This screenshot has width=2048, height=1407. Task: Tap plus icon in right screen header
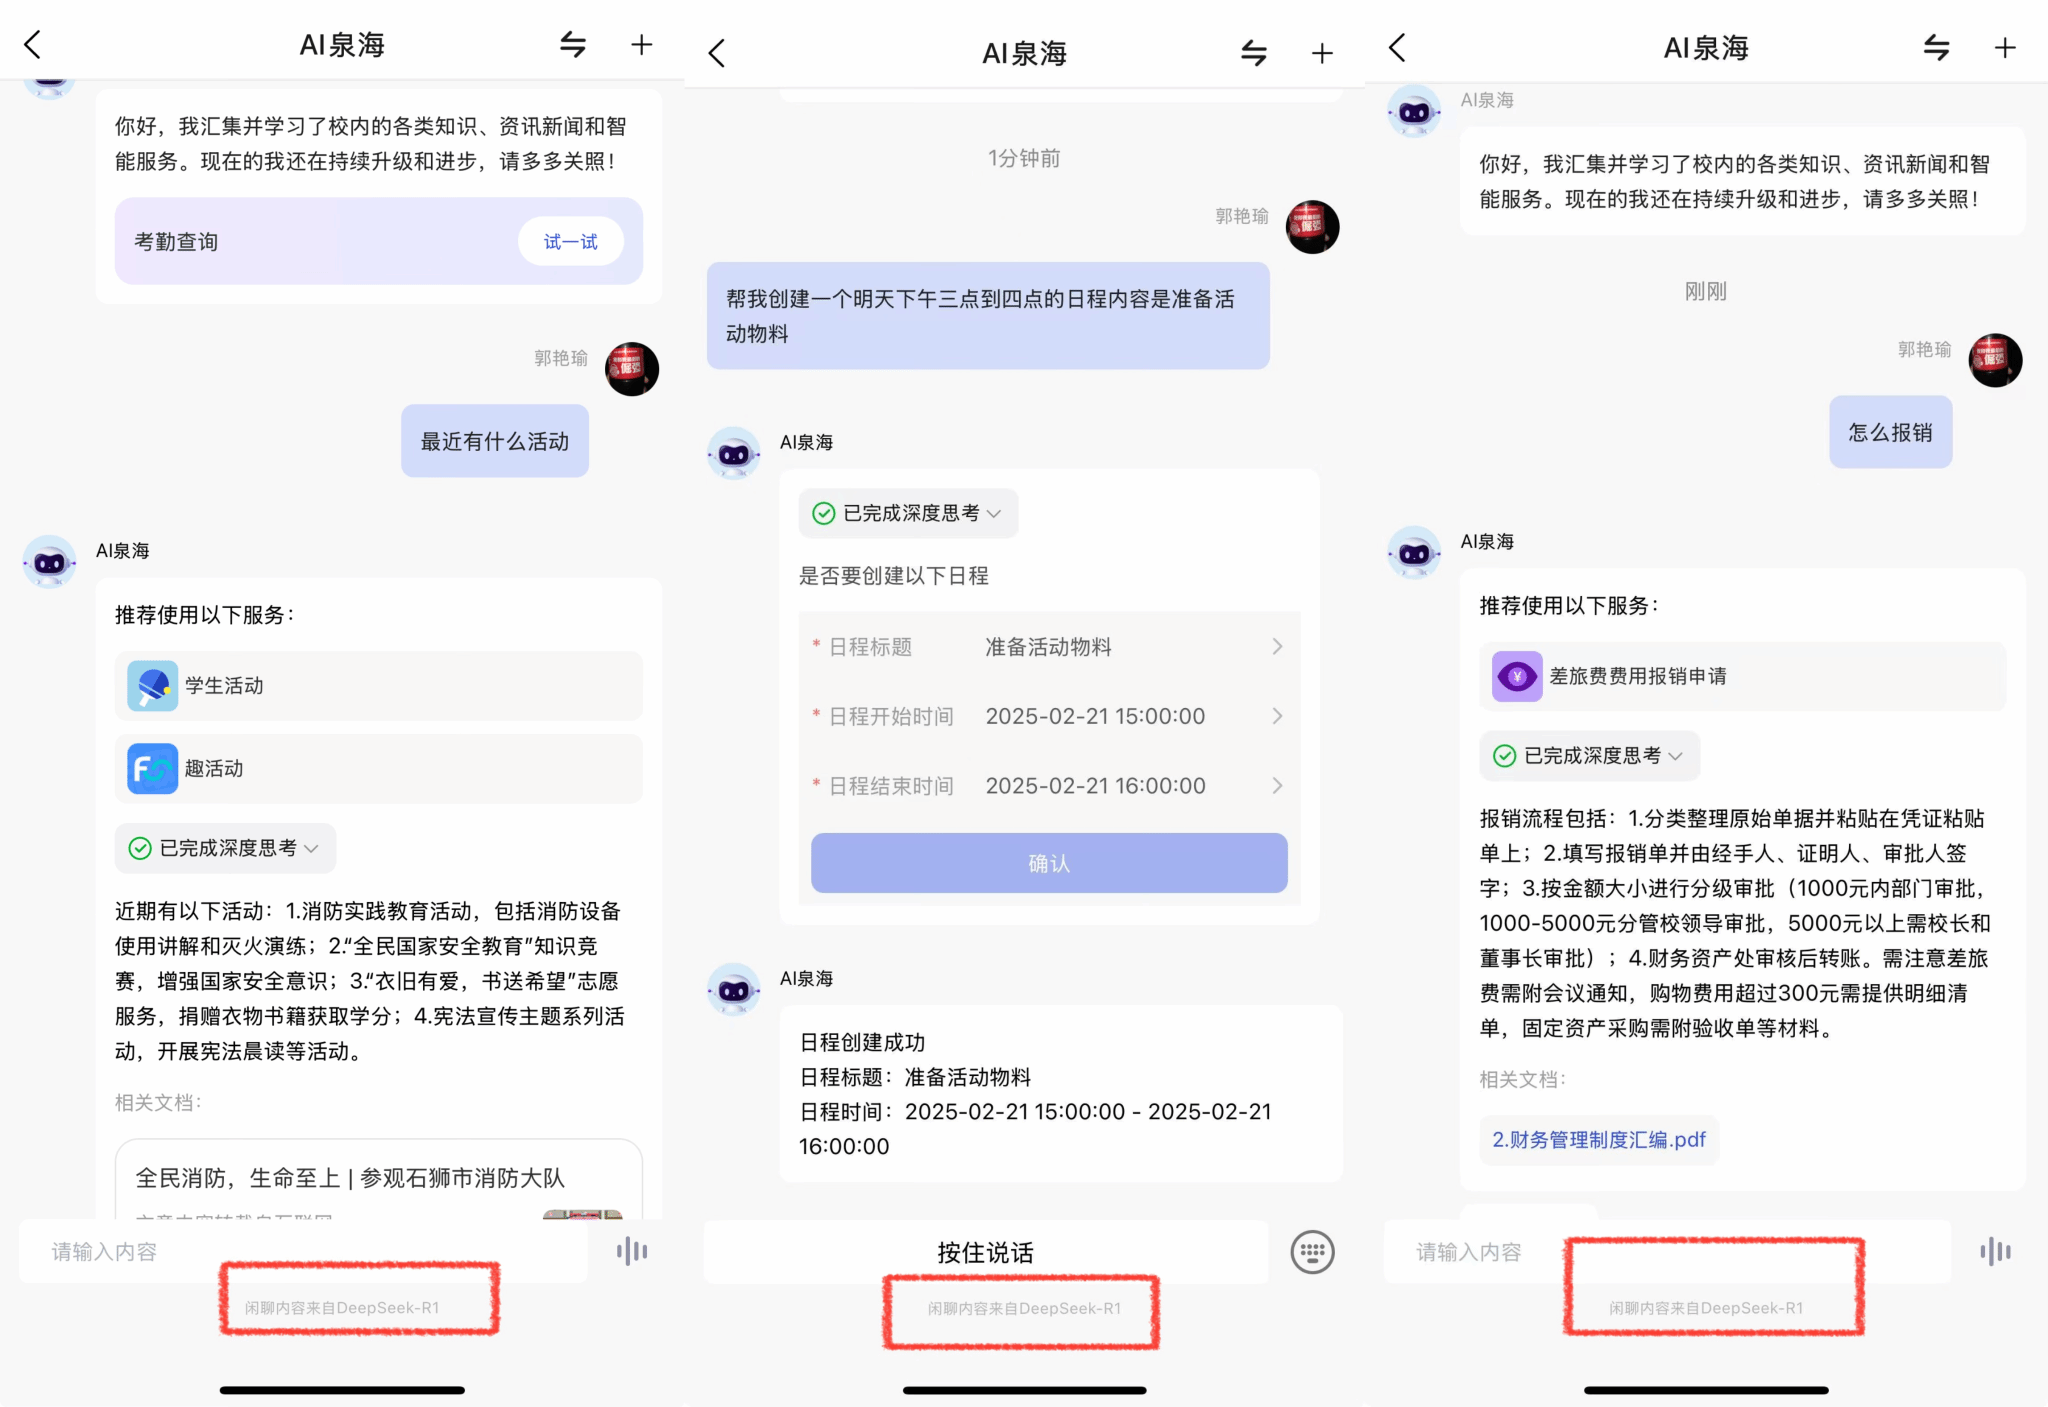click(x=2004, y=48)
